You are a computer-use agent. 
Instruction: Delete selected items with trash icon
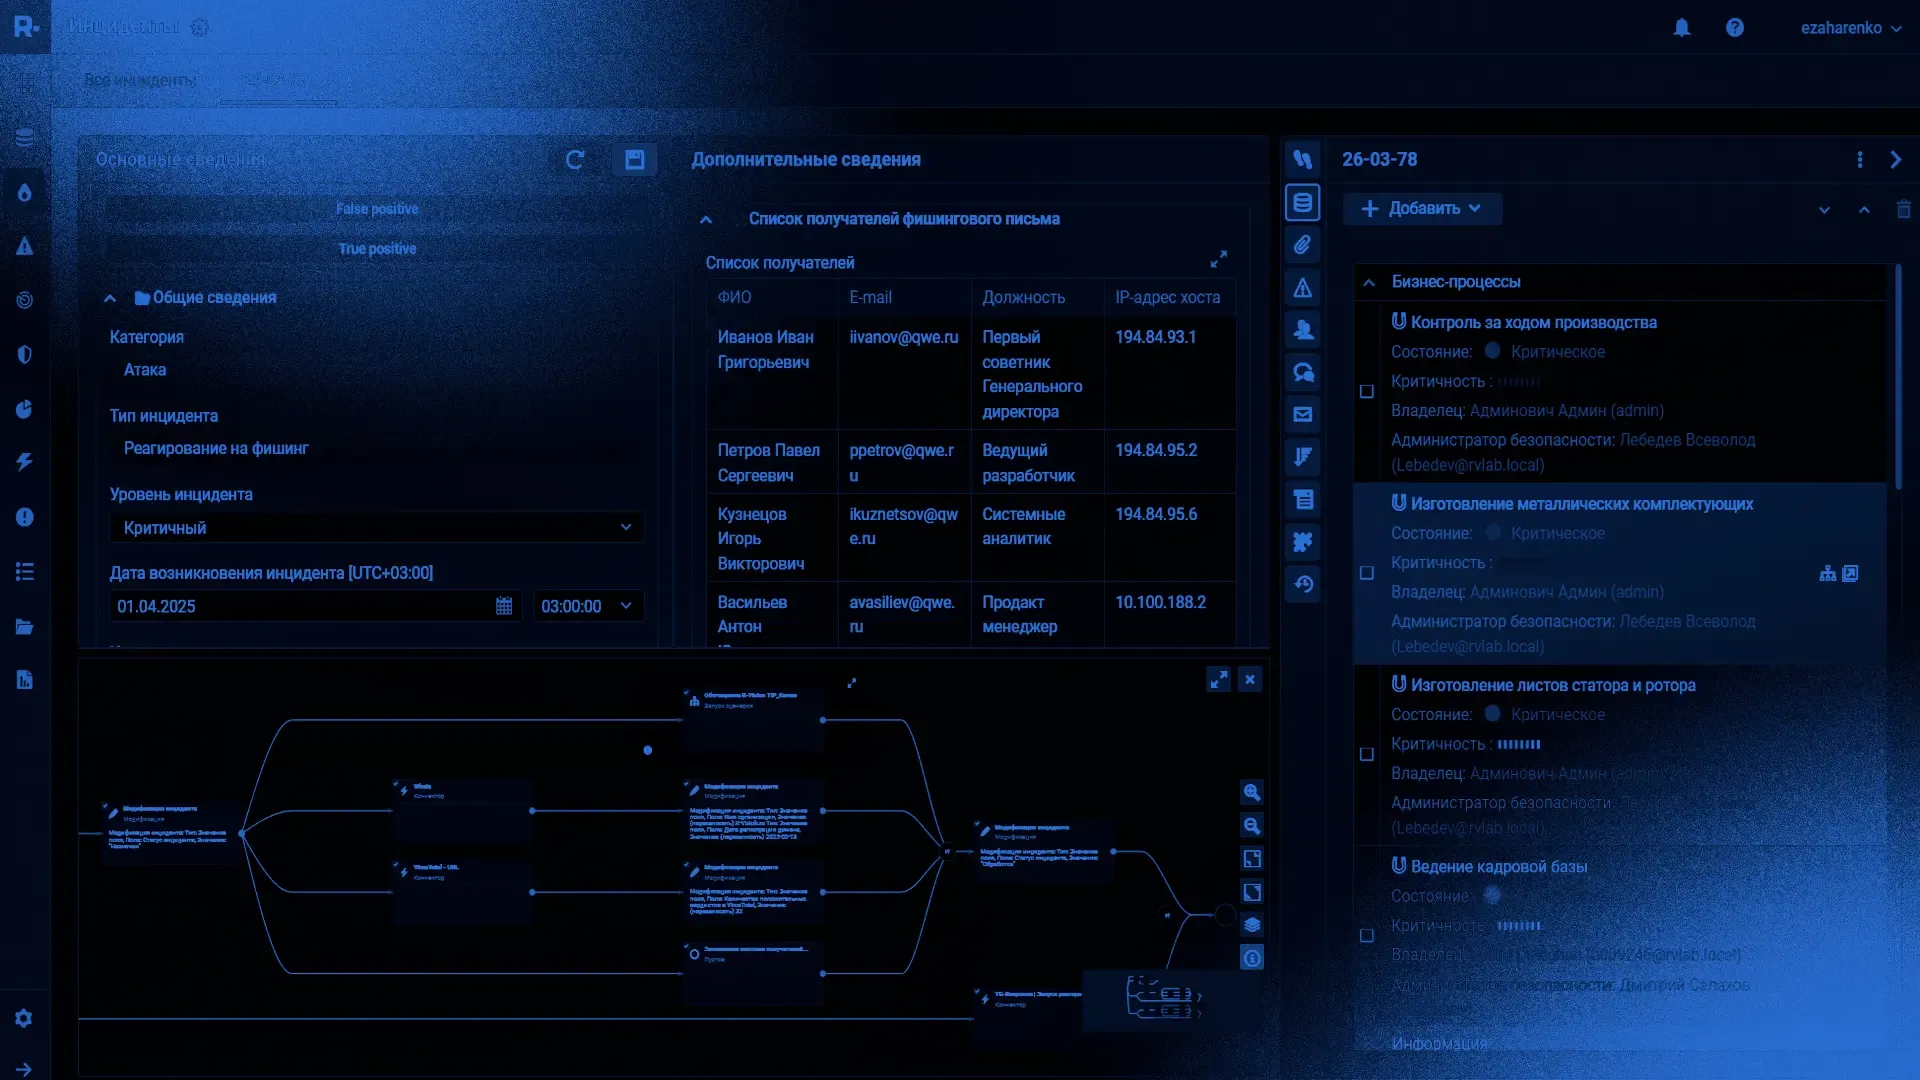click(x=1903, y=209)
